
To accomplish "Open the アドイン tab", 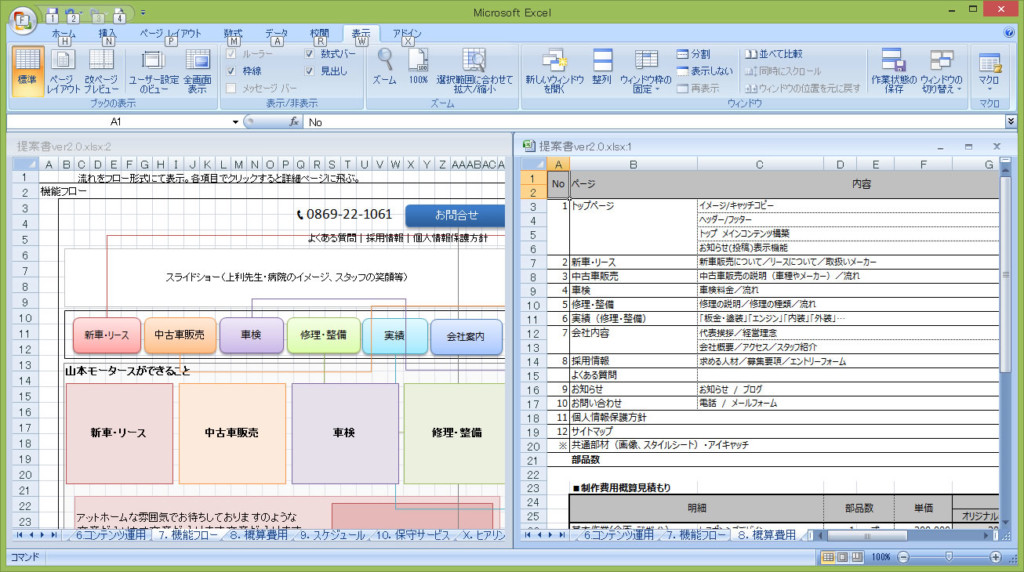I will click(407, 34).
